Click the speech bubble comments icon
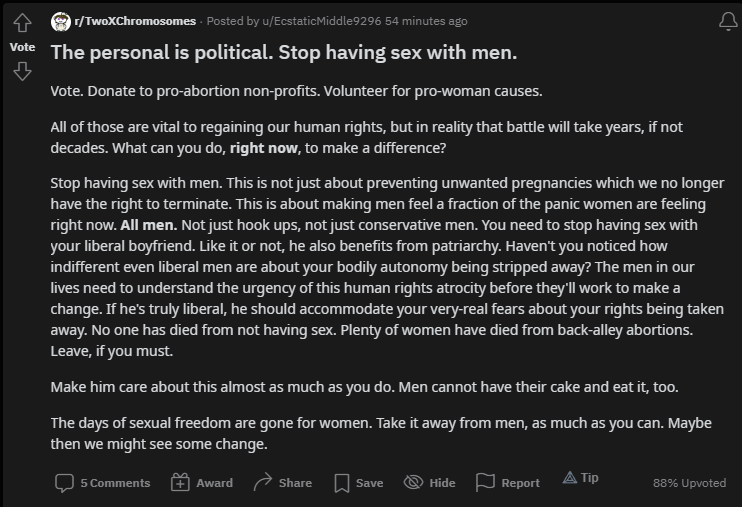742x507 pixels. coord(64,483)
